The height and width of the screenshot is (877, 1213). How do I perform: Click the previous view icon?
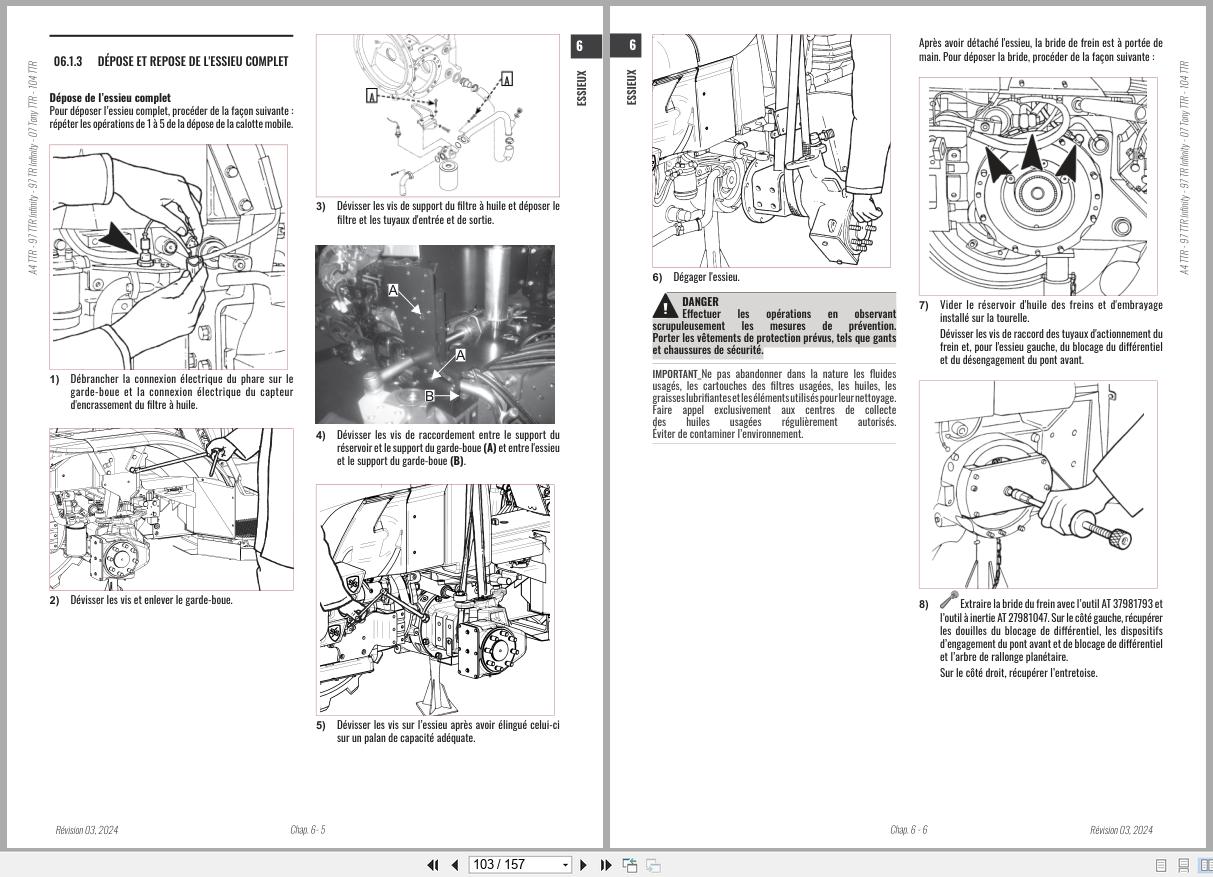click(630, 865)
